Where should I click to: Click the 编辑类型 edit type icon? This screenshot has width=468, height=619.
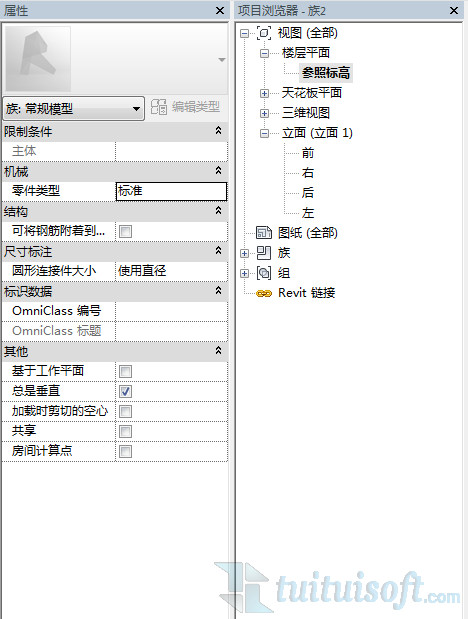click(x=159, y=107)
